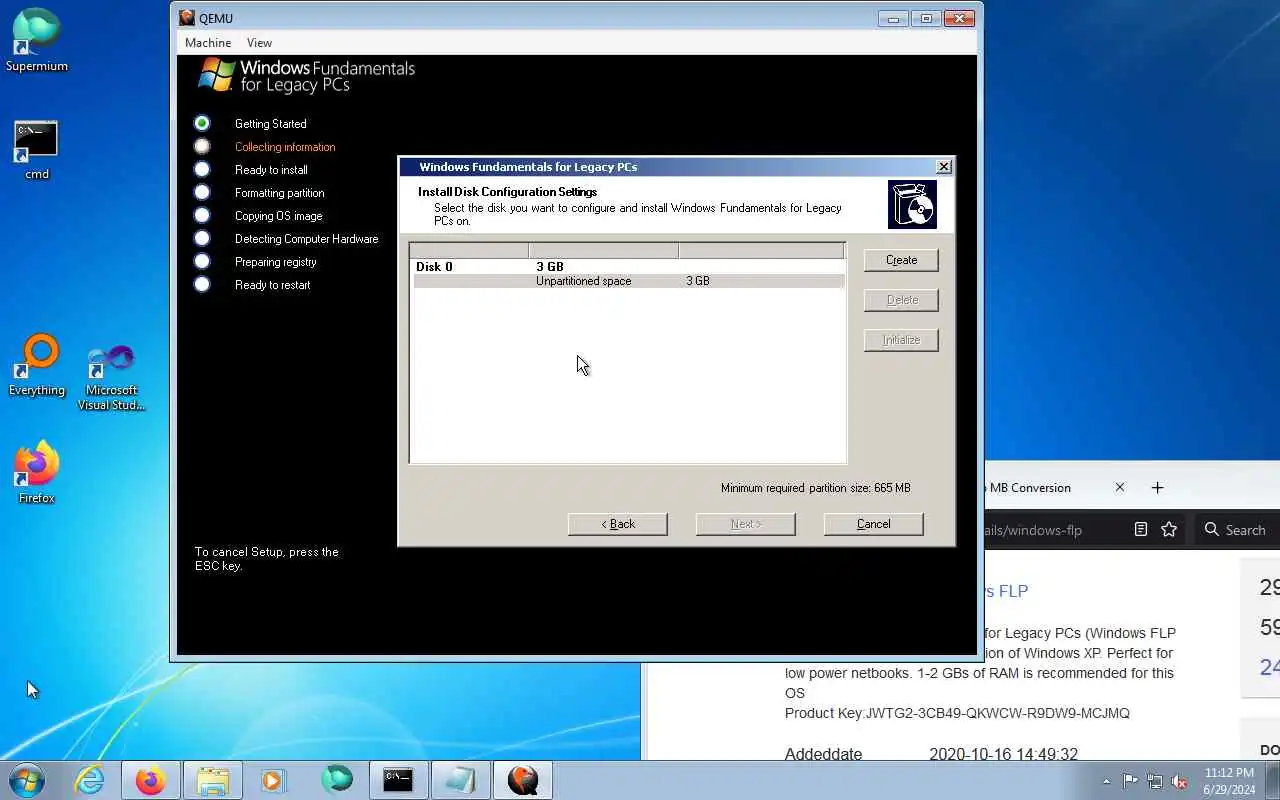Click the Getting Started step radio
Image resolution: width=1280 pixels, height=800 pixels.
[x=202, y=123]
